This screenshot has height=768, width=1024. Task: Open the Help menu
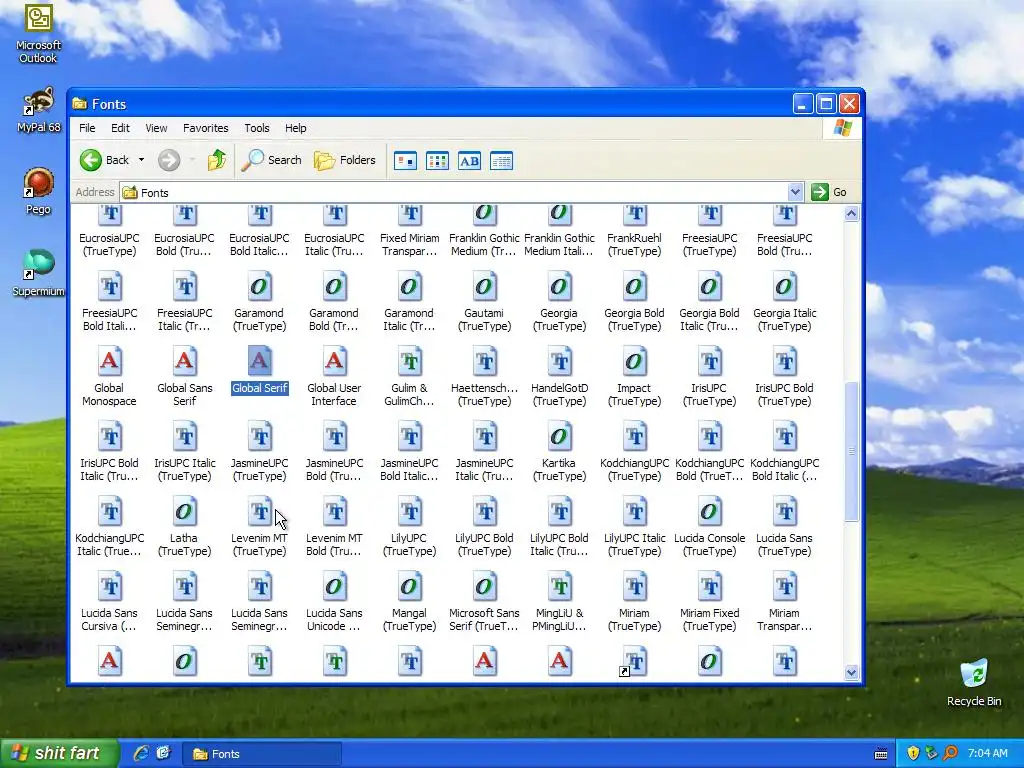(295, 128)
